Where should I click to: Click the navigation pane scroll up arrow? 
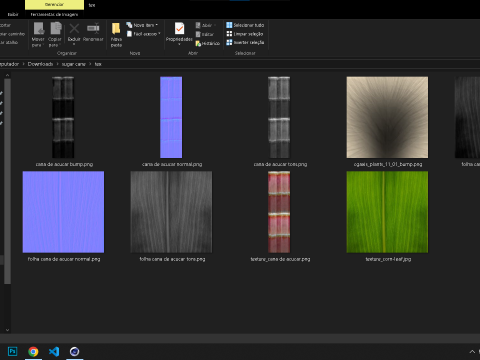click(x=7, y=75)
